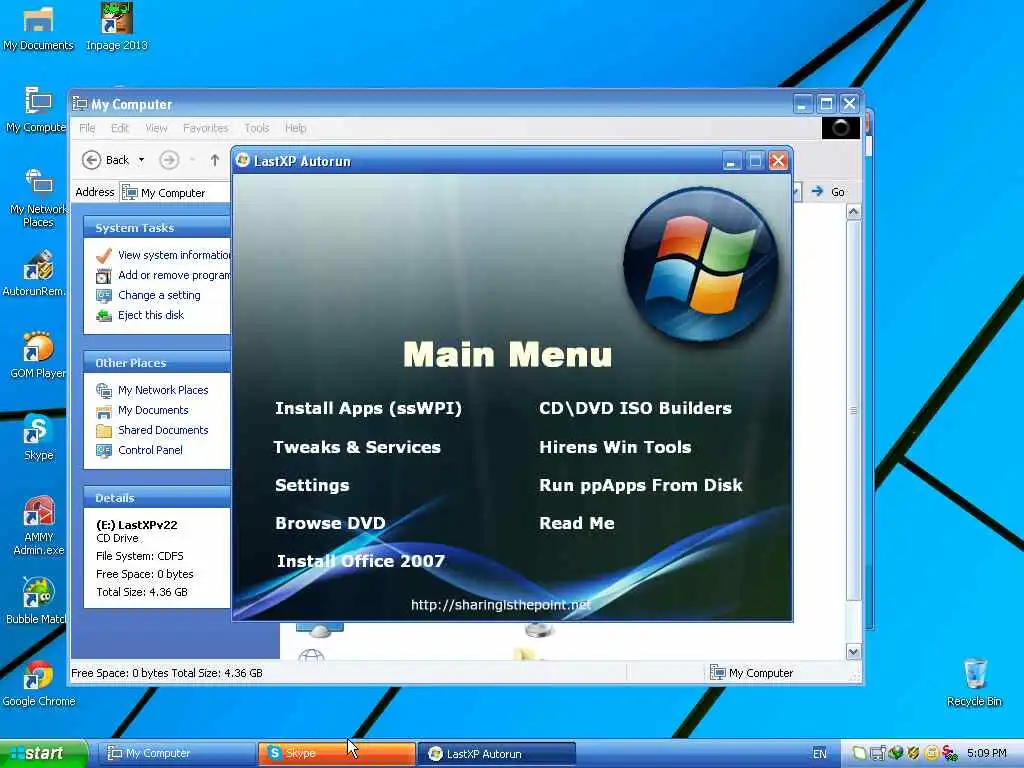
Task: Switch to My Computer taskbar button
Action: 178,754
